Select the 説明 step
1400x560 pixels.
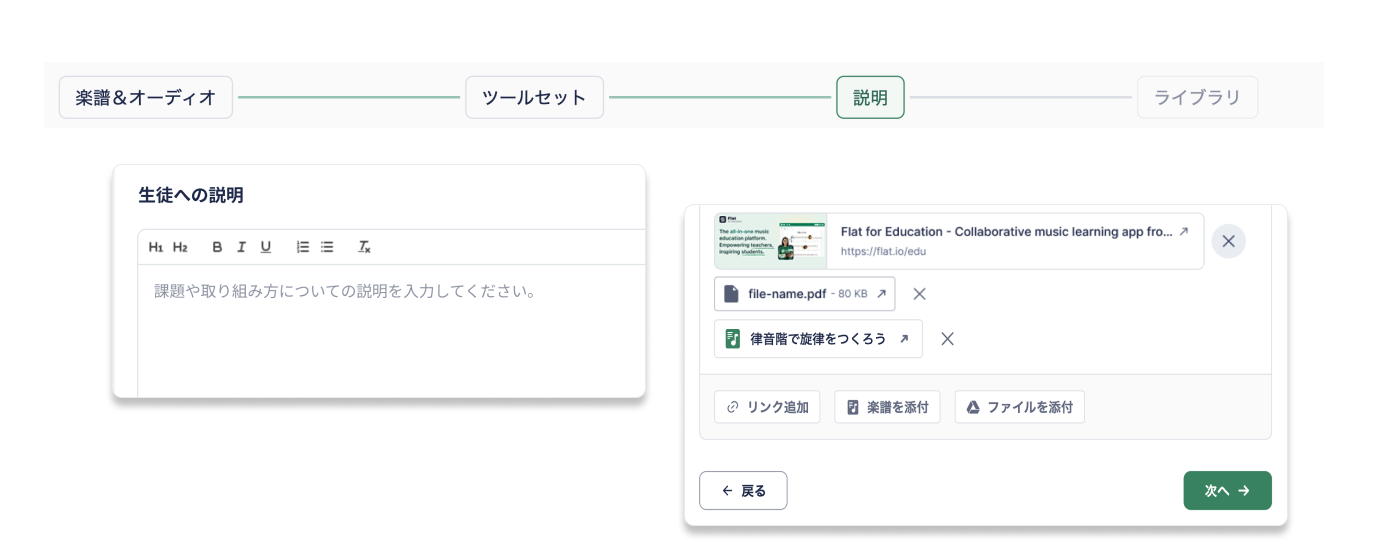pos(870,97)
